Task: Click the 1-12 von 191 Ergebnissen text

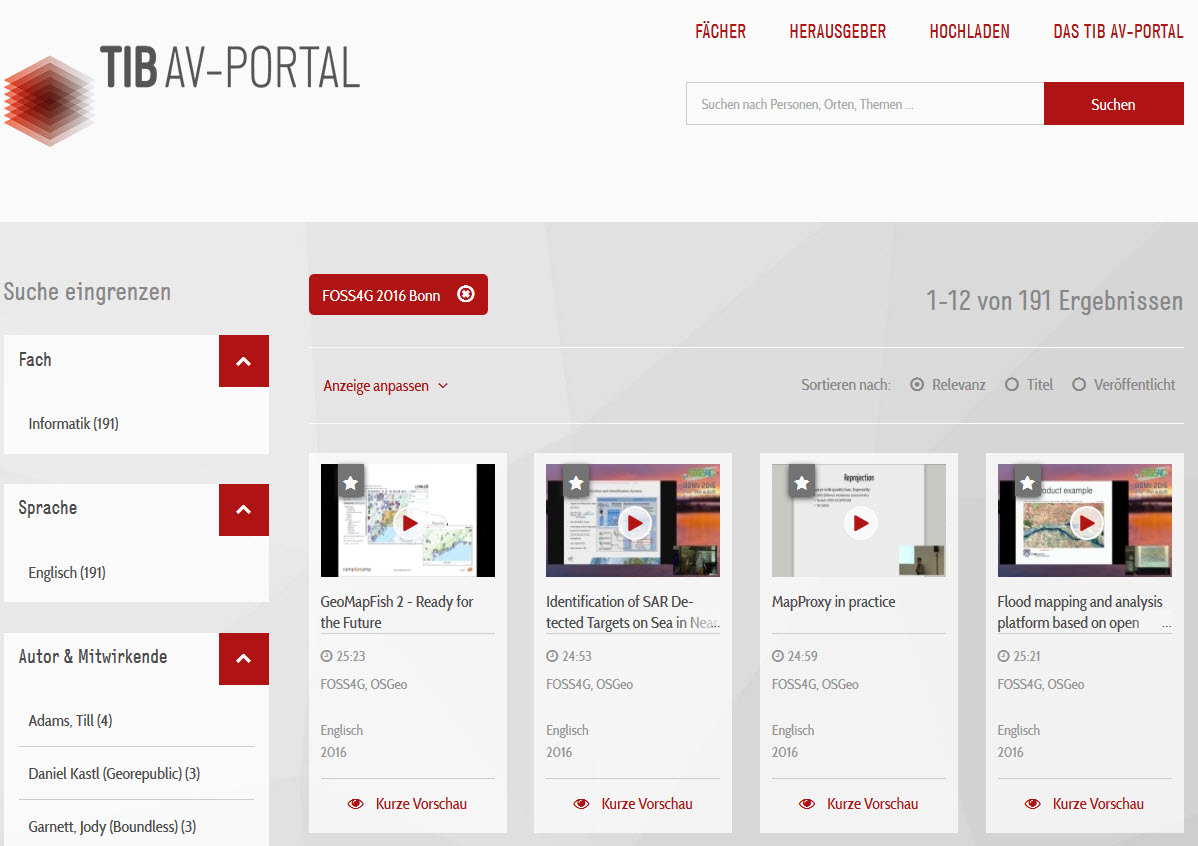Action: (x=1054, y=301)
